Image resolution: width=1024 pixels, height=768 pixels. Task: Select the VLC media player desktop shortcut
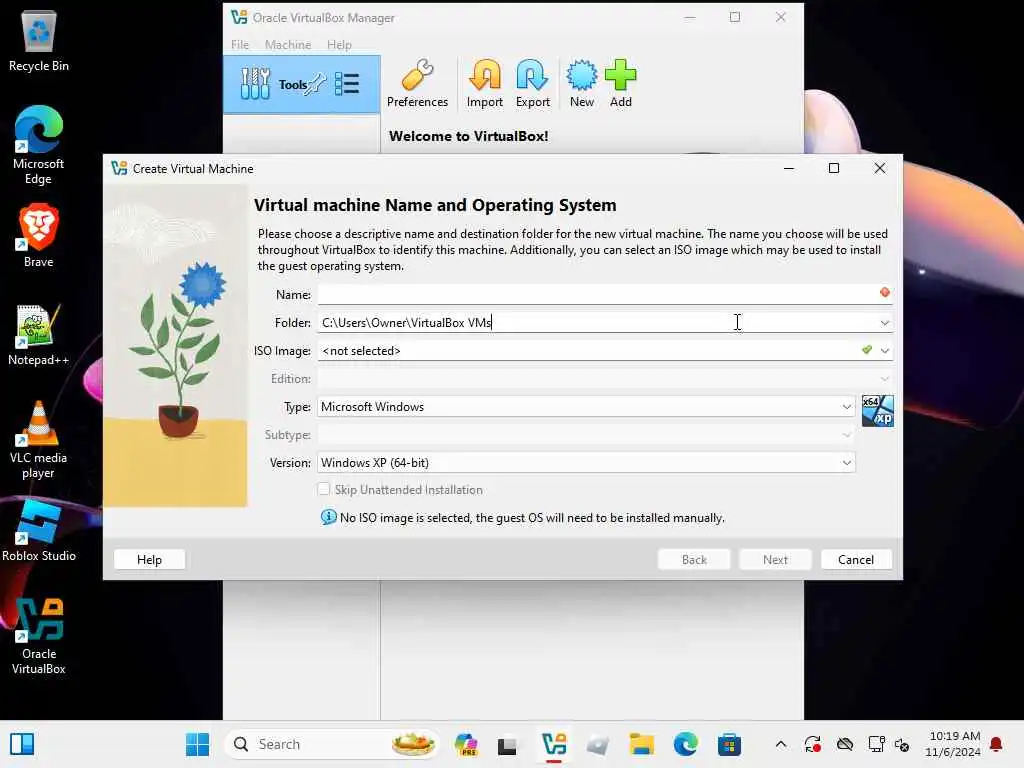[39, 440]
